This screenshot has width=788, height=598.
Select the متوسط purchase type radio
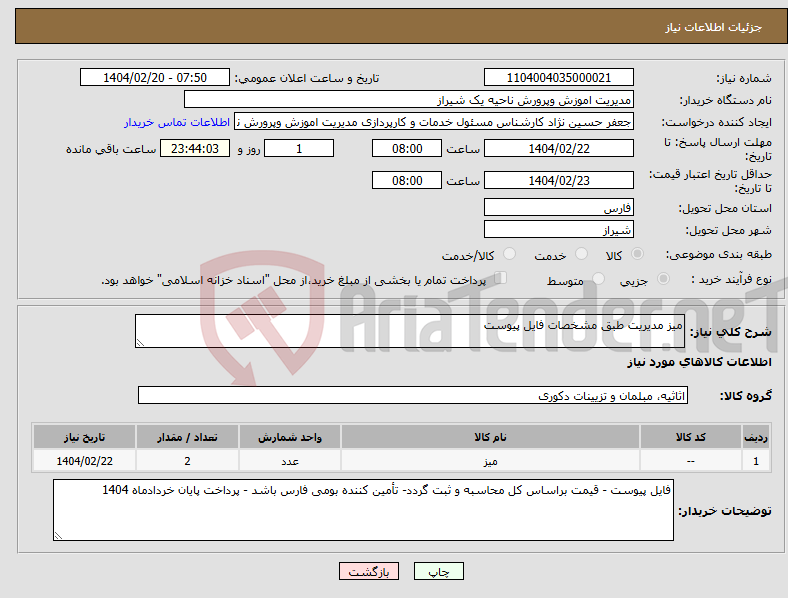(x=599, y=278)
